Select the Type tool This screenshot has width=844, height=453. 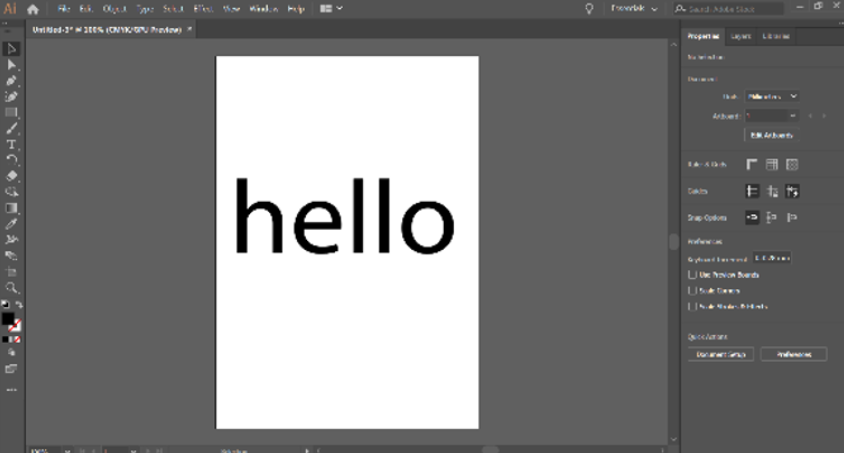click(11, 145)
